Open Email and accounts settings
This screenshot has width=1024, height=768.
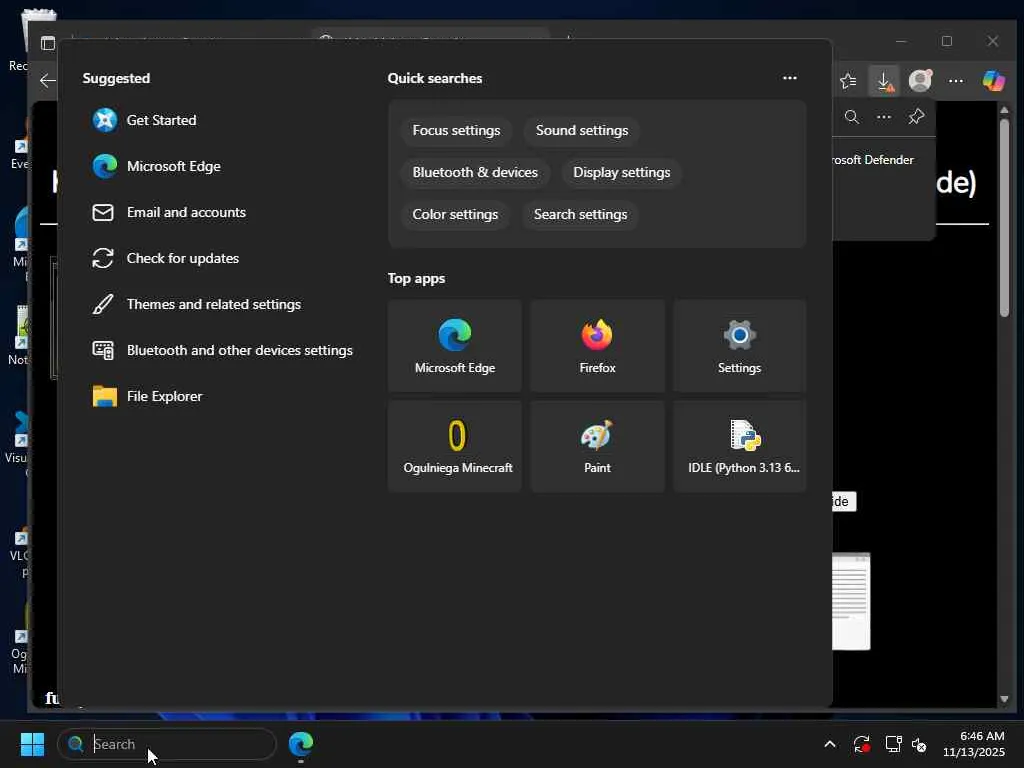coord(169,212)
